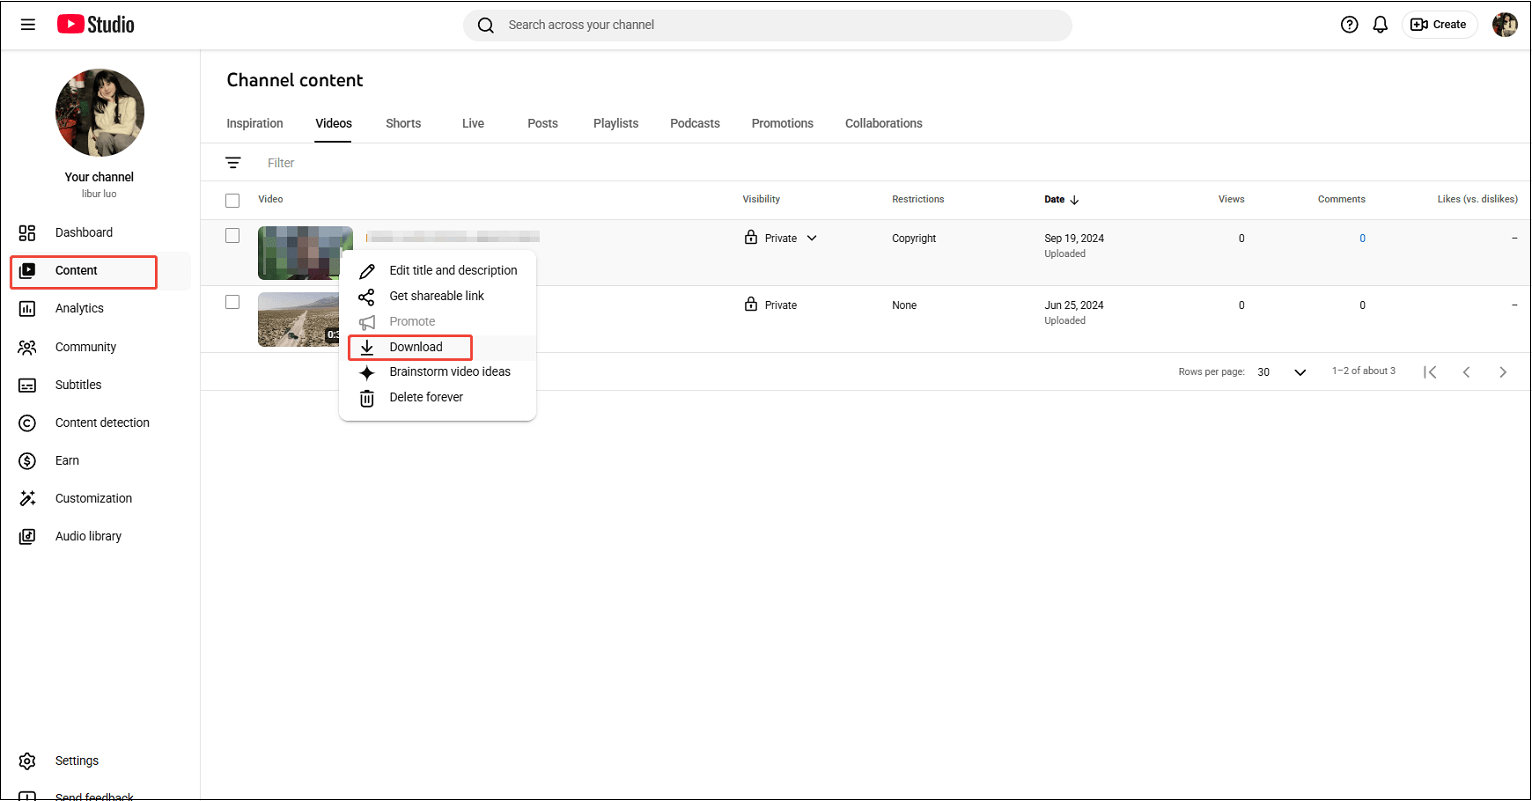Check the checkbox for the first video
Screen dimensions: 1532x801
232,235
